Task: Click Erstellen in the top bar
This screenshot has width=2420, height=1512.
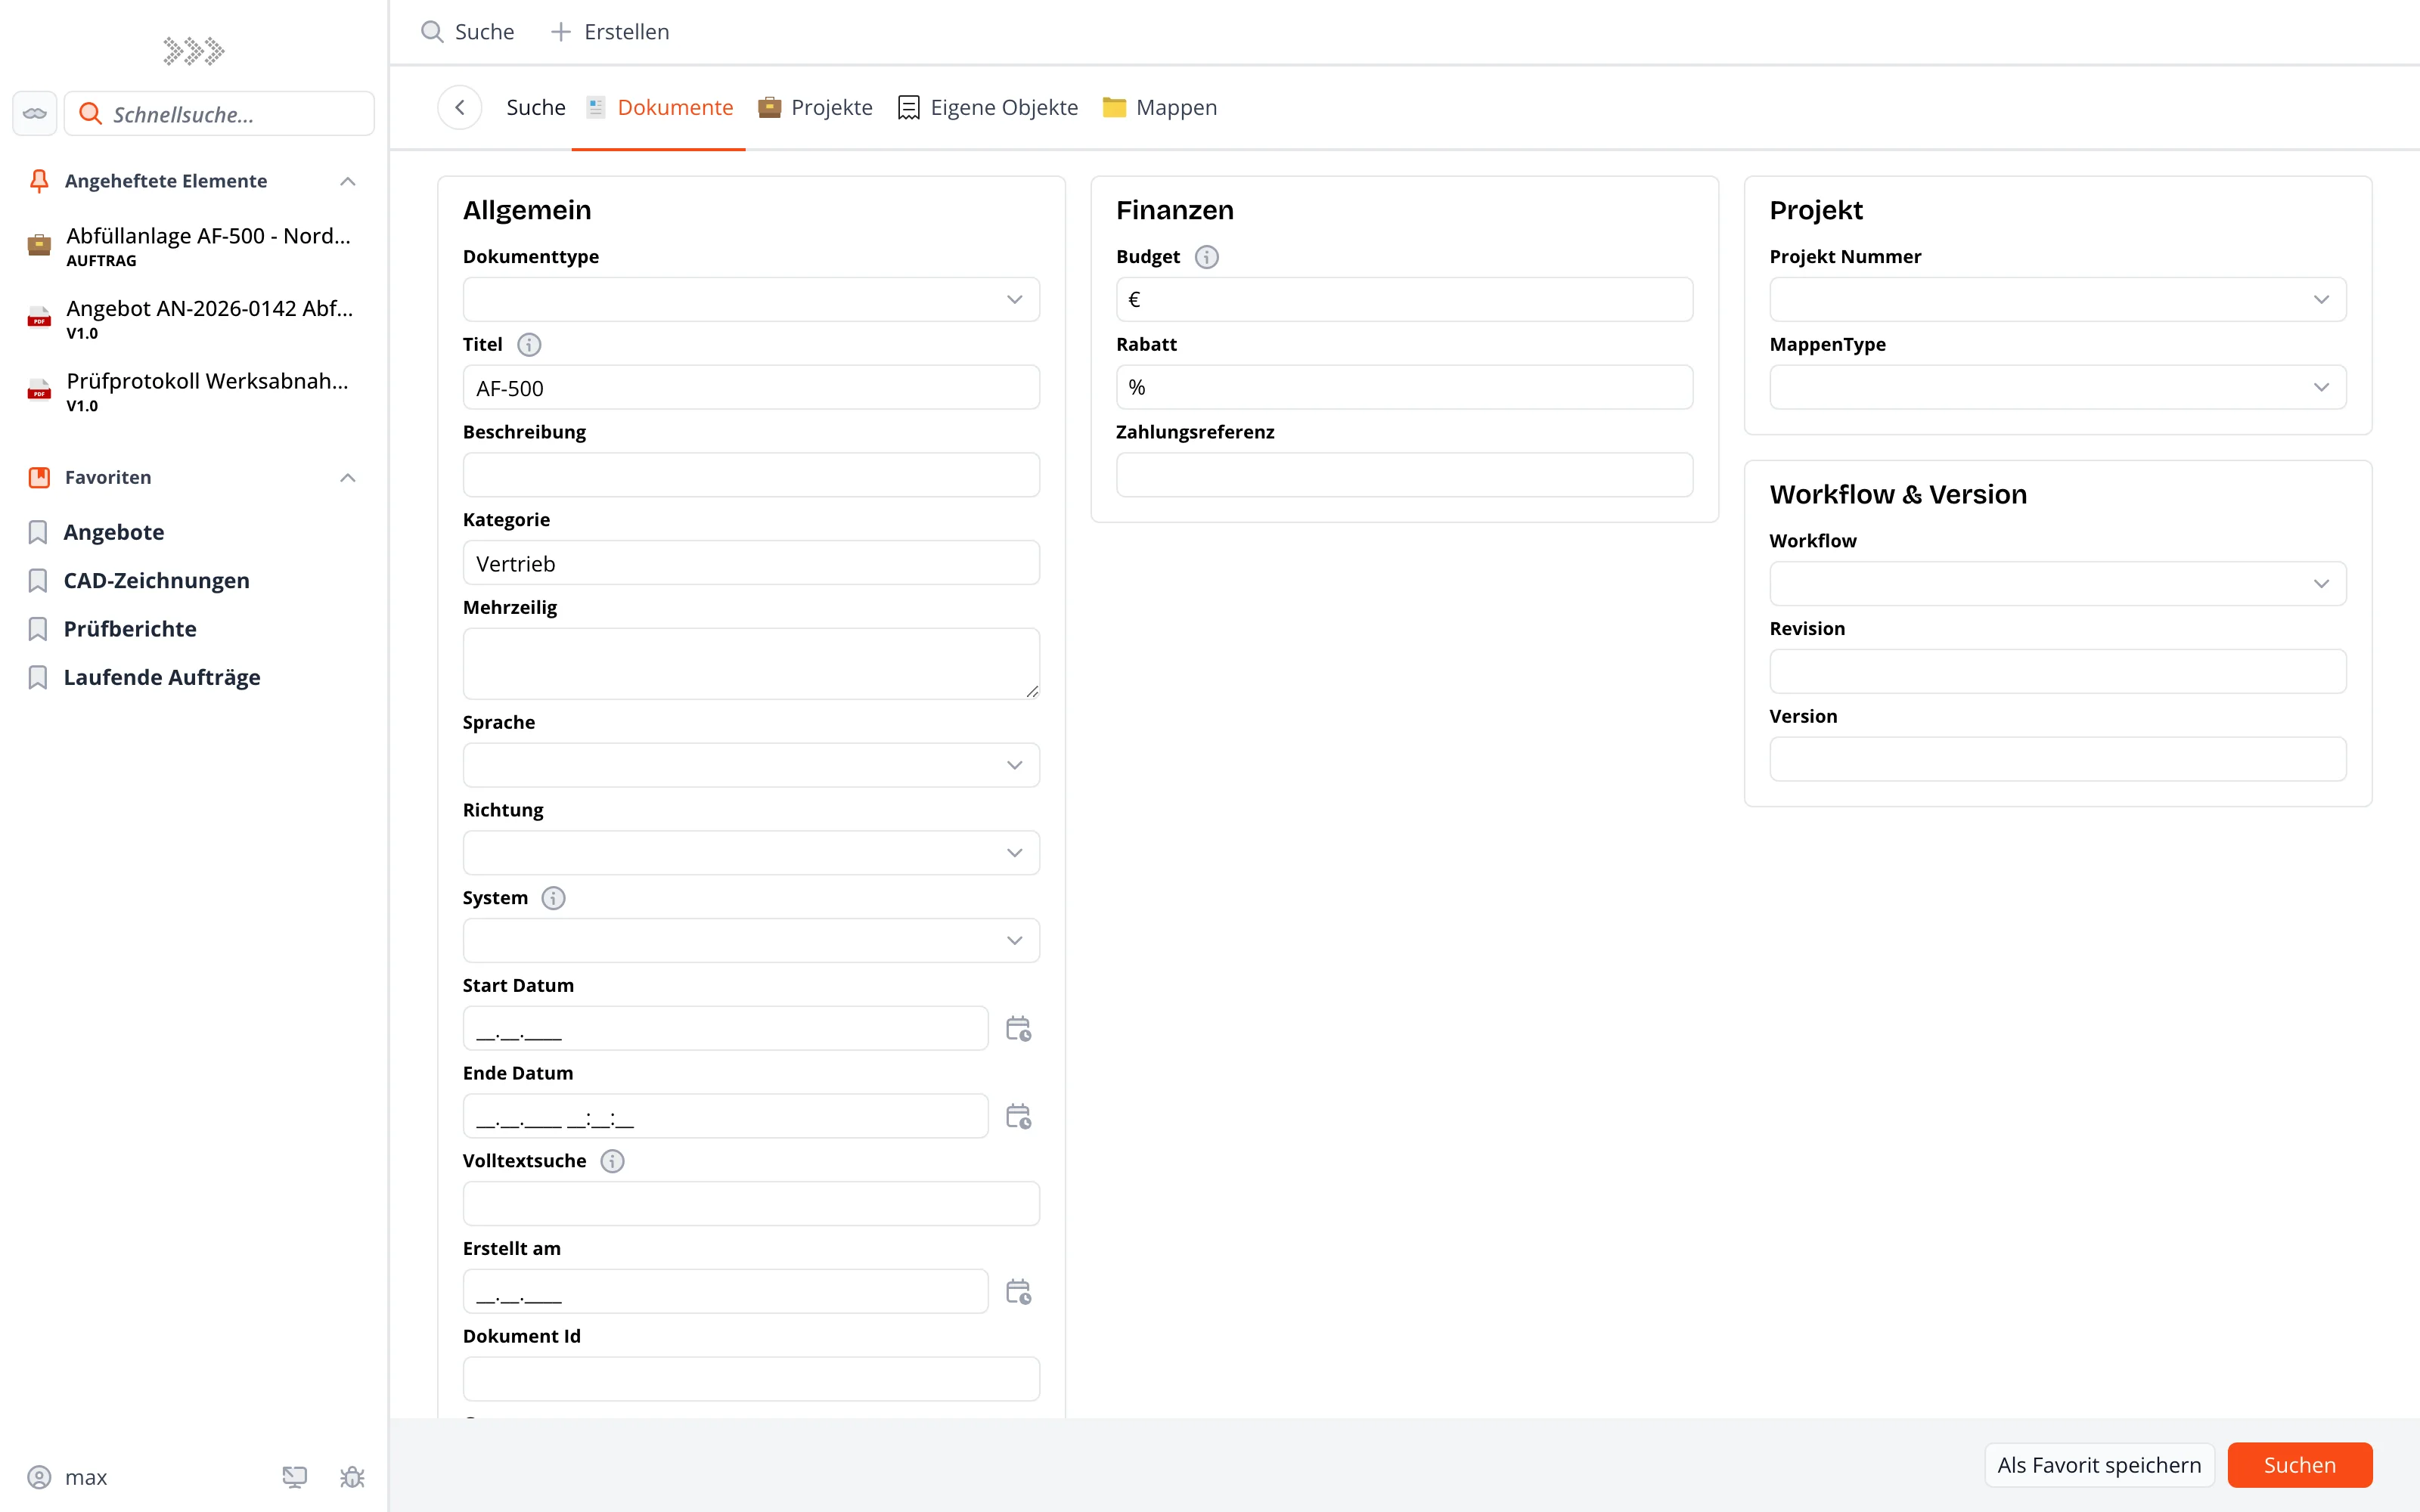Action: pyautogui.click(x=610, y=32)
